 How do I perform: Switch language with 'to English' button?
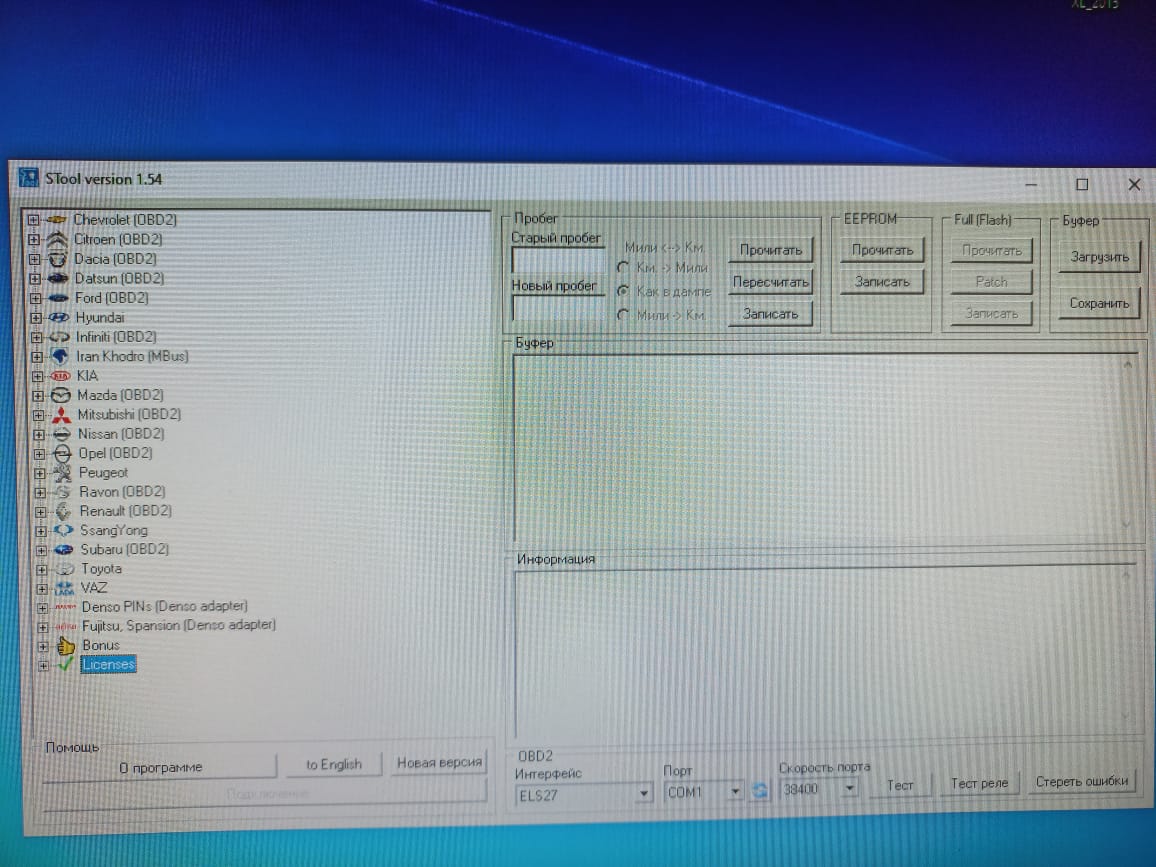click(x=333, y=765)
